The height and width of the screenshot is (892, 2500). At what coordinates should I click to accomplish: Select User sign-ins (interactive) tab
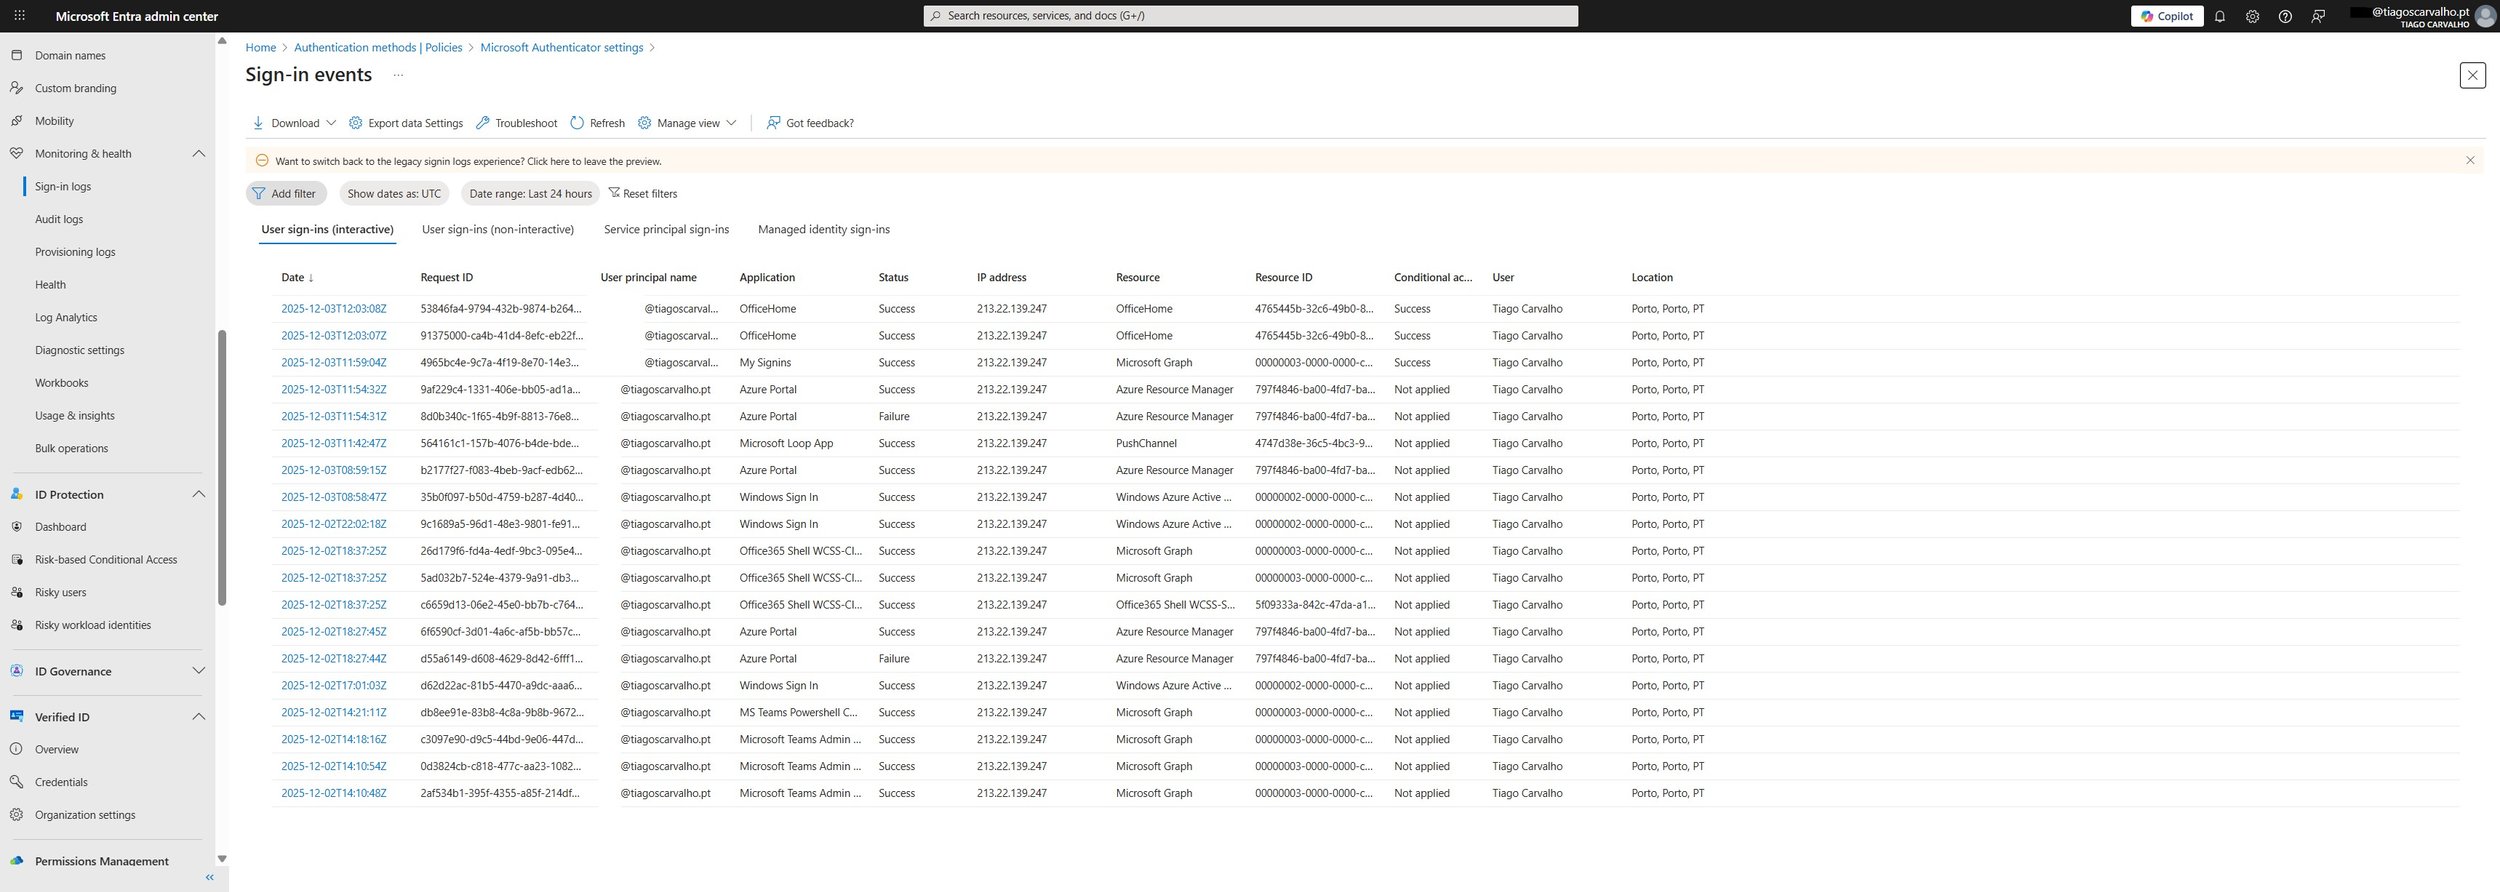327,230
